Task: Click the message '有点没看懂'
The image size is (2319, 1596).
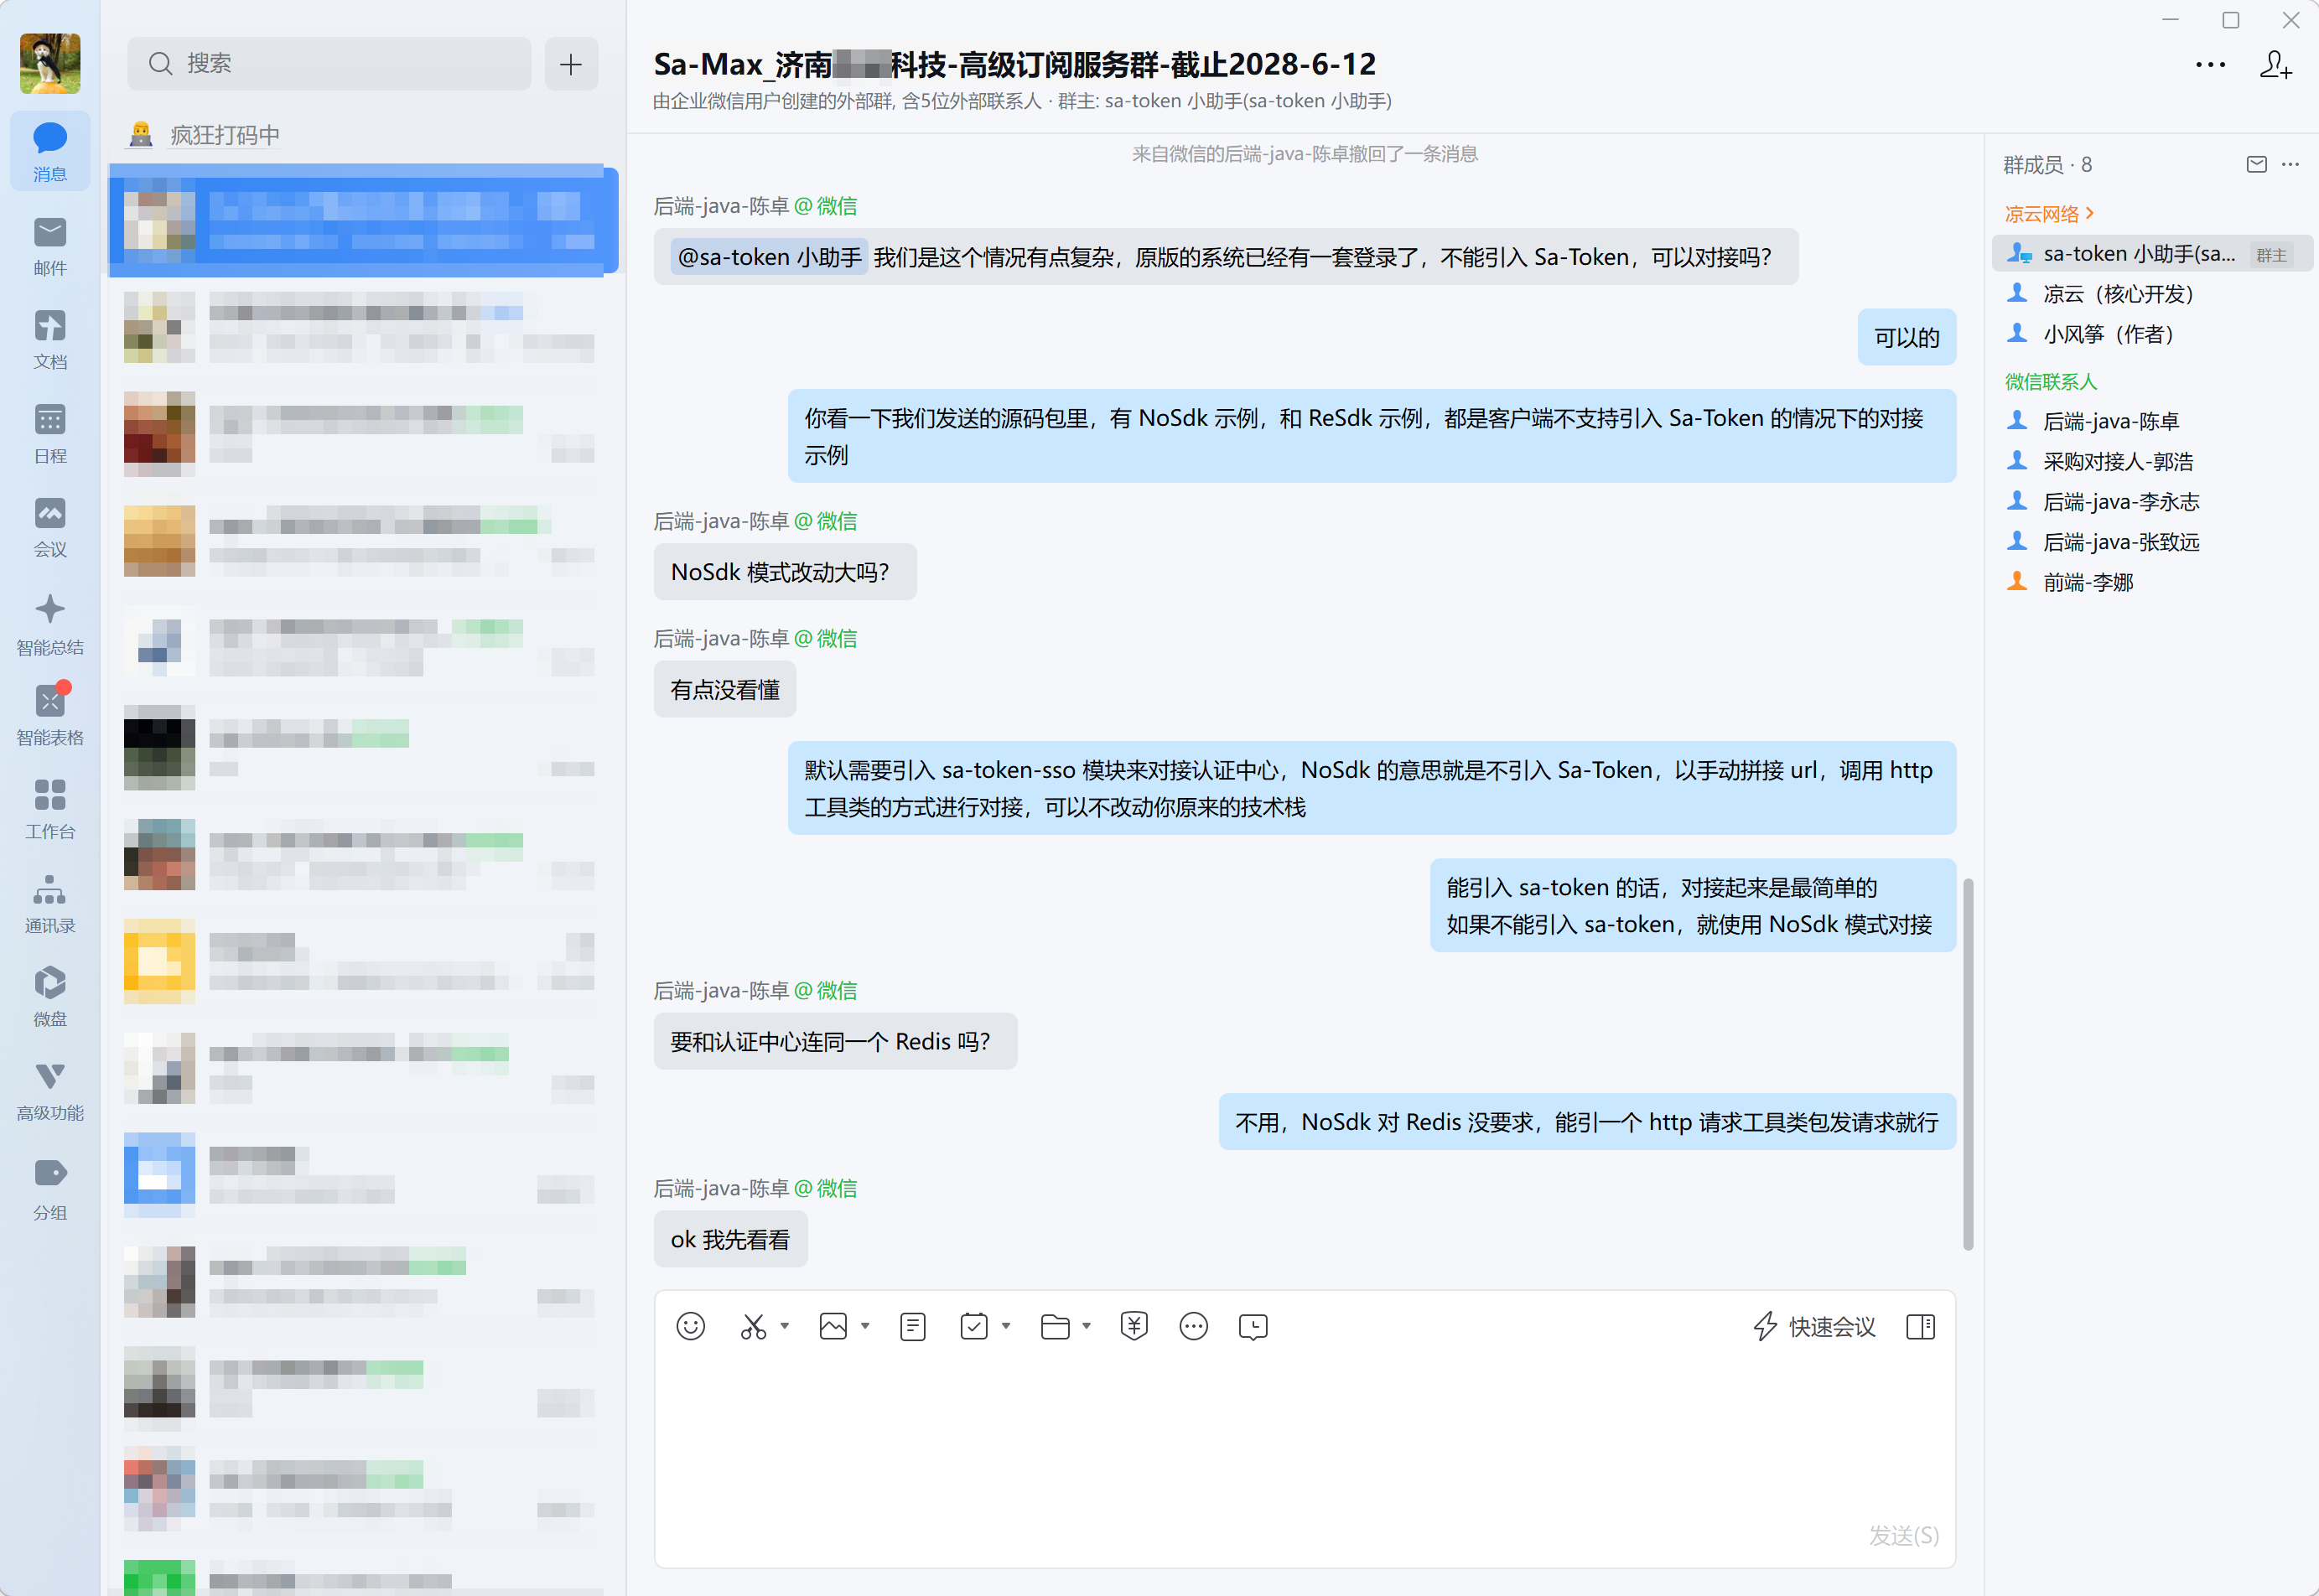Action: (725, 690)
